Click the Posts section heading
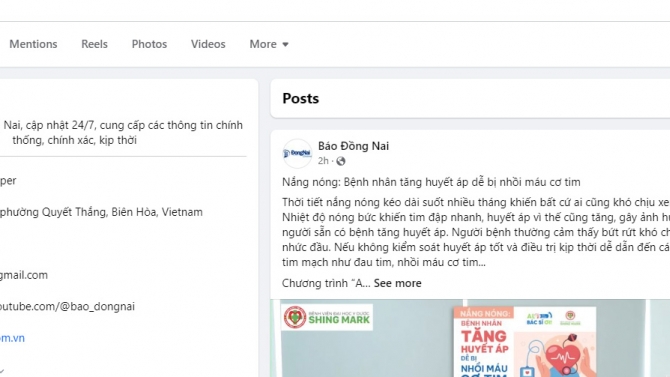 tap(301, 98)
